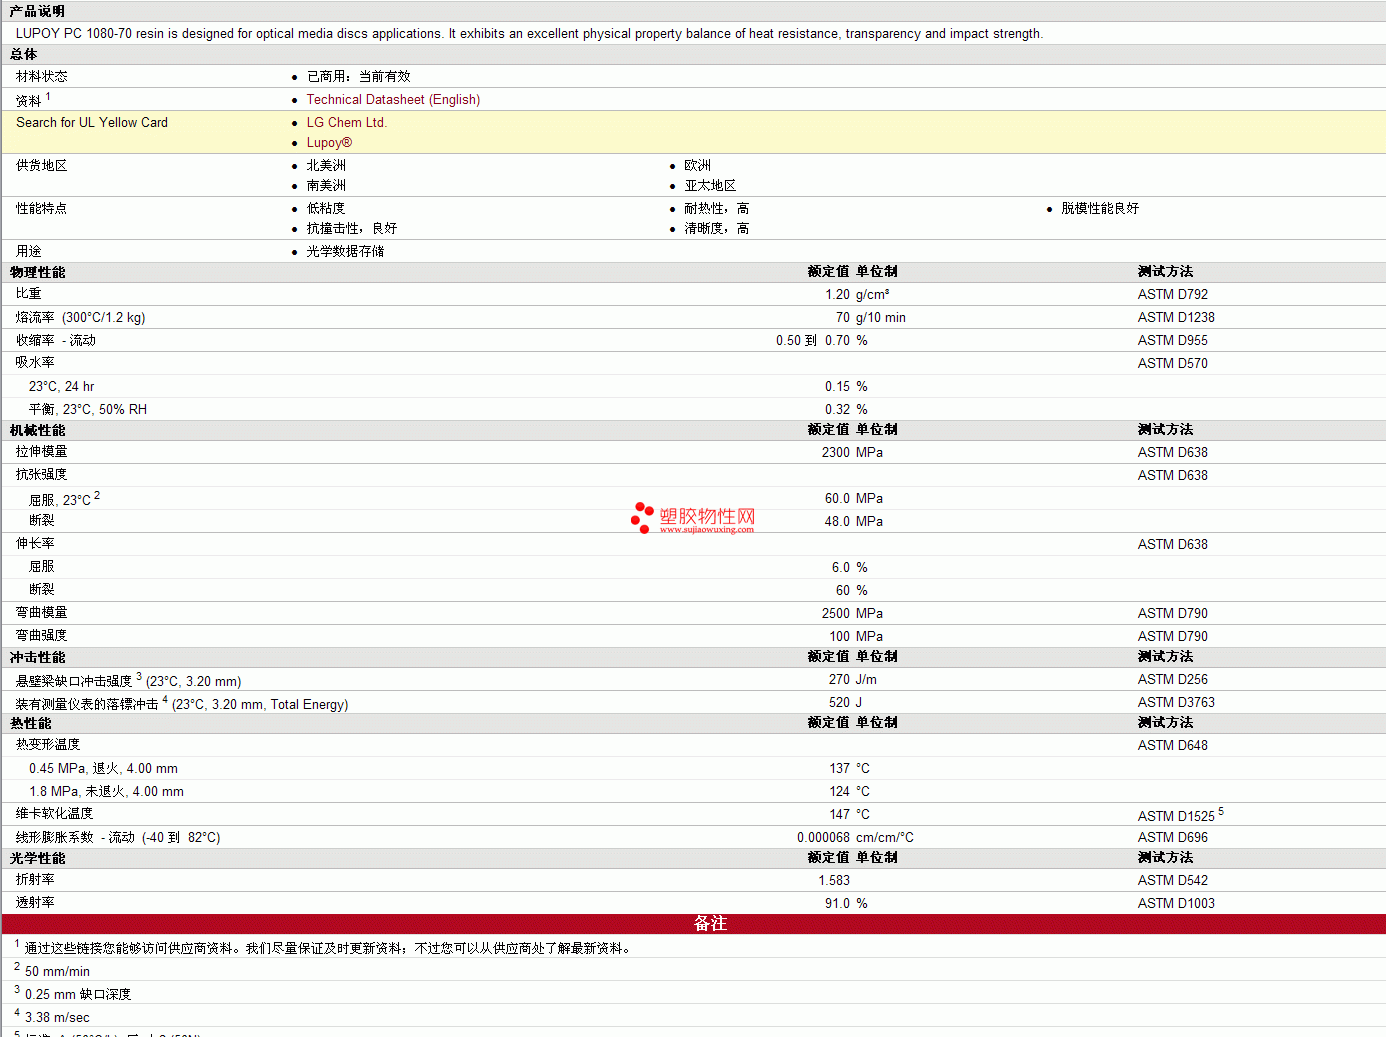Click the 收缩率 test method ASTM D955

click(1173, 341)
